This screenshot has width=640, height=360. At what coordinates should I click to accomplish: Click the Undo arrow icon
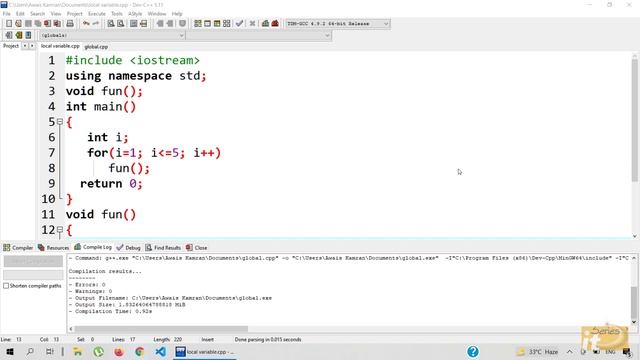(86, 24)
